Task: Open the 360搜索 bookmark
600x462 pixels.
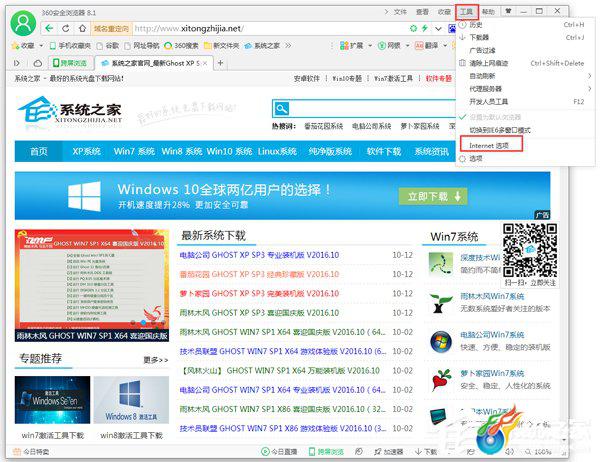Action: tap(181, 46)
